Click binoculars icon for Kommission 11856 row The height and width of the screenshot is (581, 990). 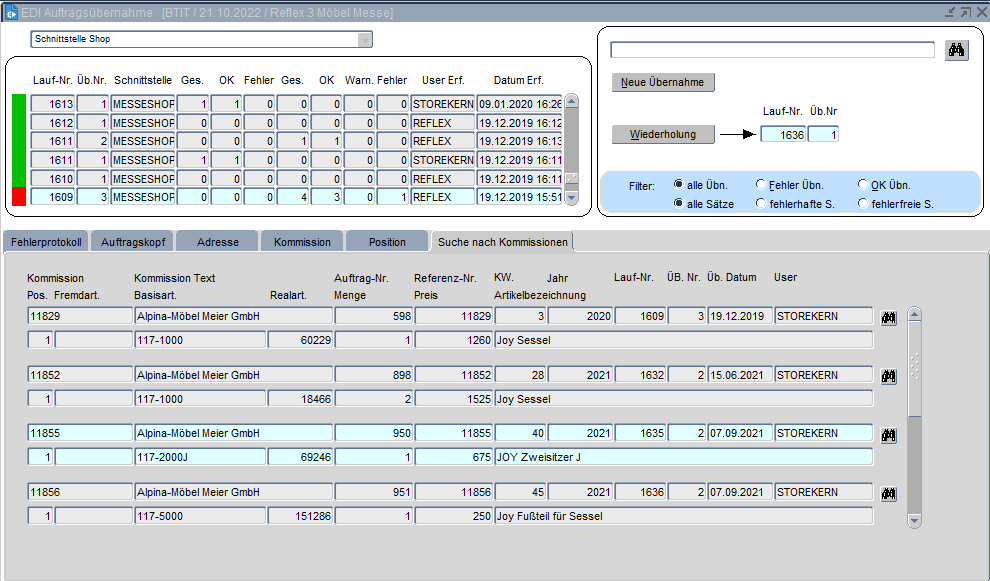[x=888, y=494]
